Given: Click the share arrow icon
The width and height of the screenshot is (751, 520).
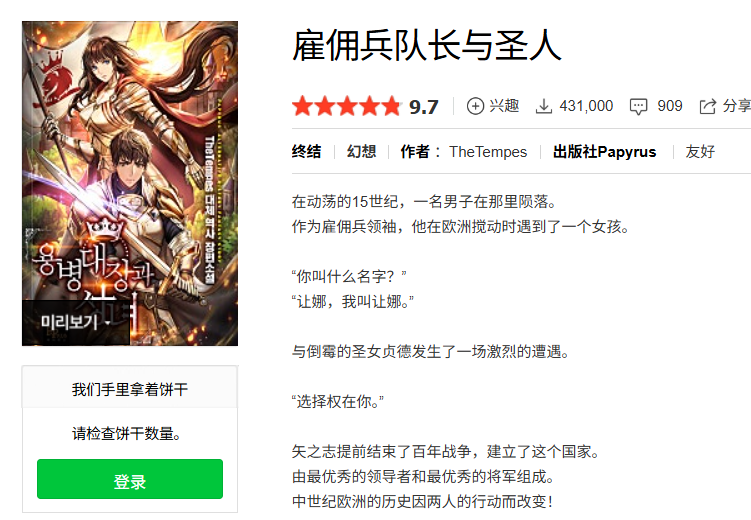Looking at the screenshot, I should (707, 106).
